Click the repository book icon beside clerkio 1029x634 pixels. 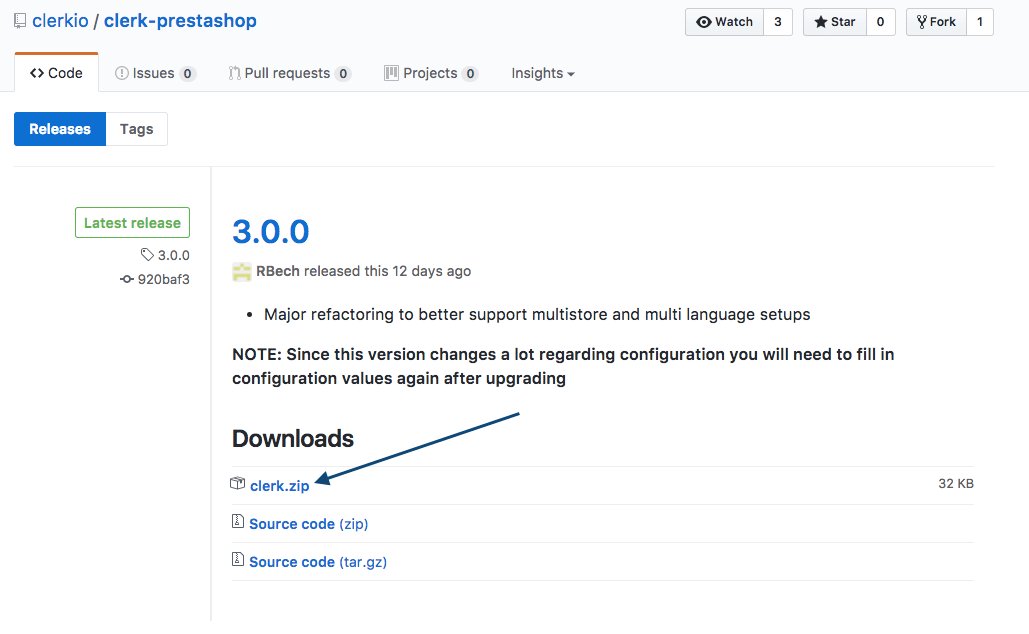pos(18,20)
